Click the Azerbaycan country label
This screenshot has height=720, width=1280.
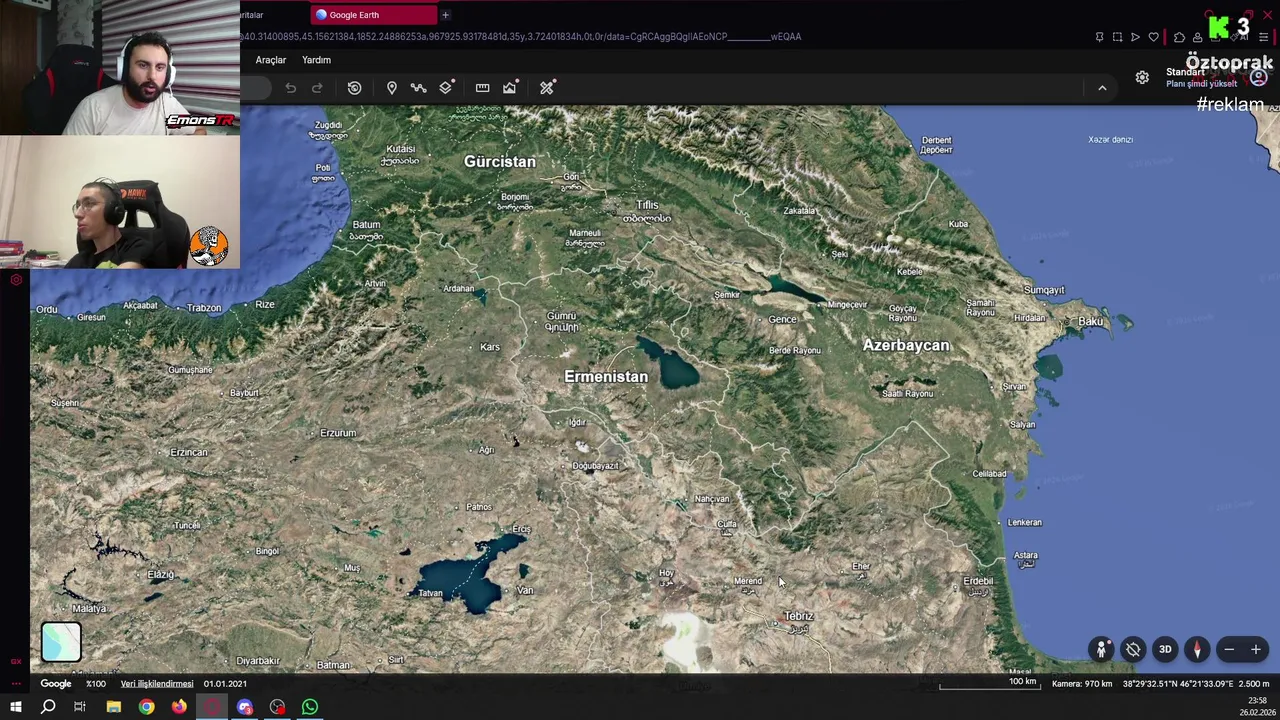click(906, 345)
